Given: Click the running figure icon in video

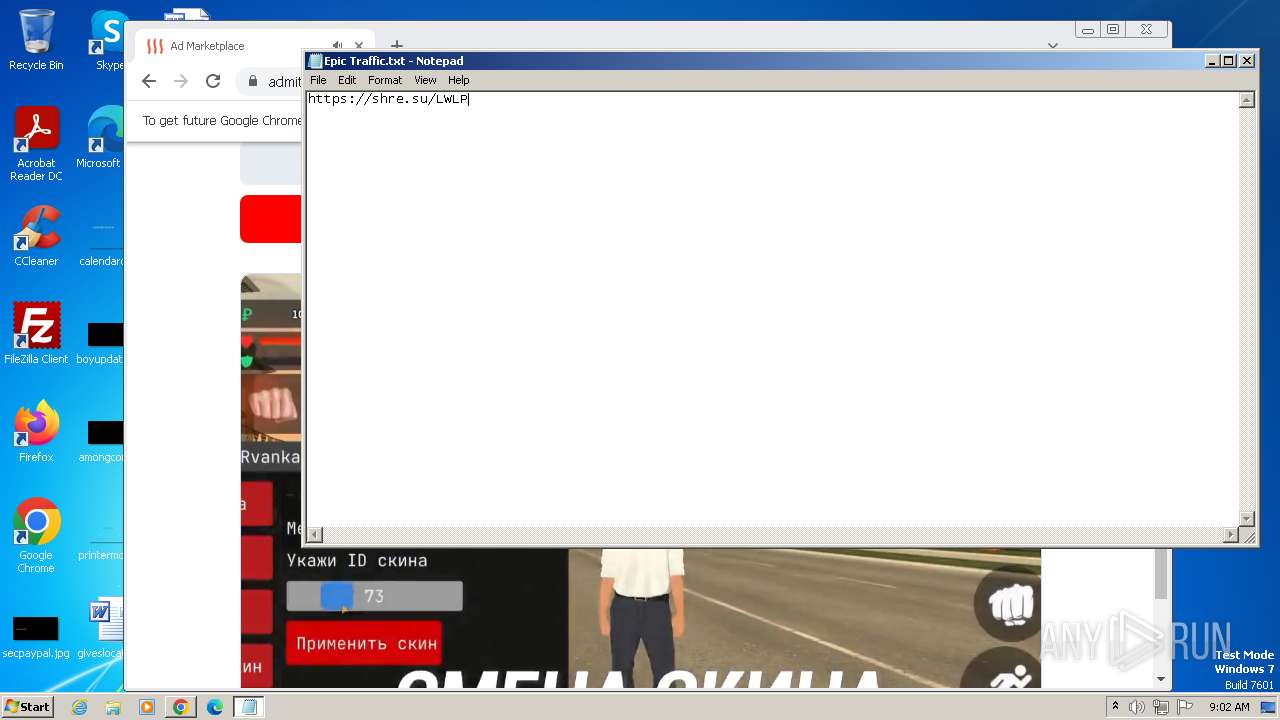Looking at the screenshot, I should pyautogui.click(x=1010, y=675).
